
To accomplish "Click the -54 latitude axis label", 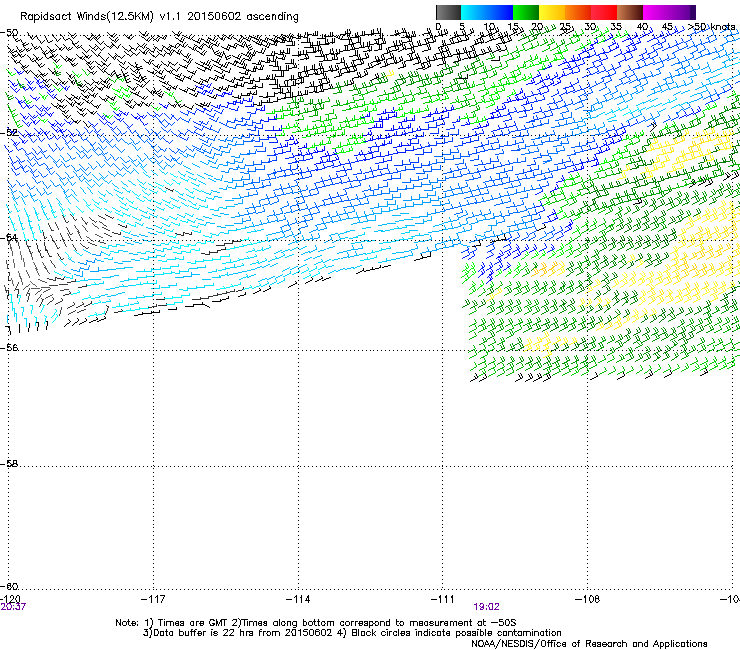I will click(9, 237).
